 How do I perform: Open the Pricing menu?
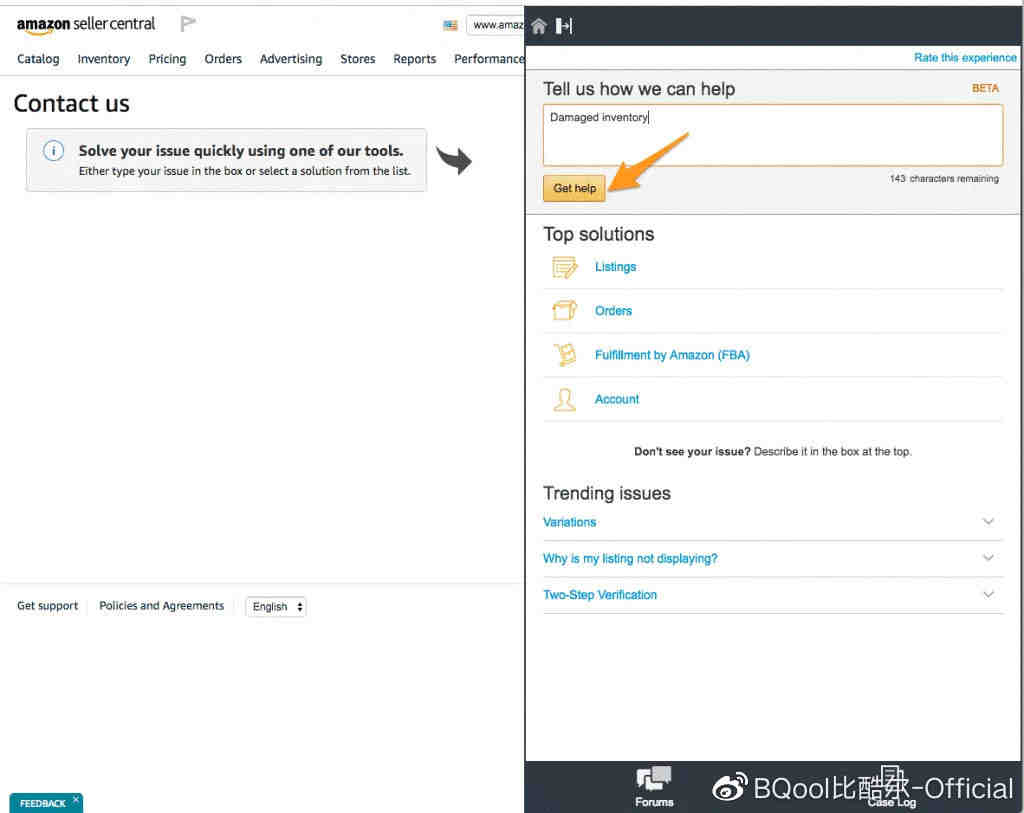167,59
